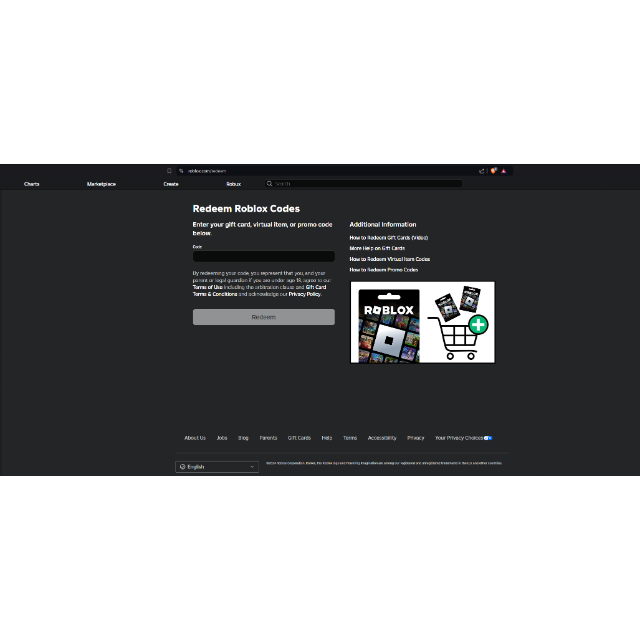Open Accessibility footer link
Image resolution: width=640 pixels, height=640 pixels.
382,438
